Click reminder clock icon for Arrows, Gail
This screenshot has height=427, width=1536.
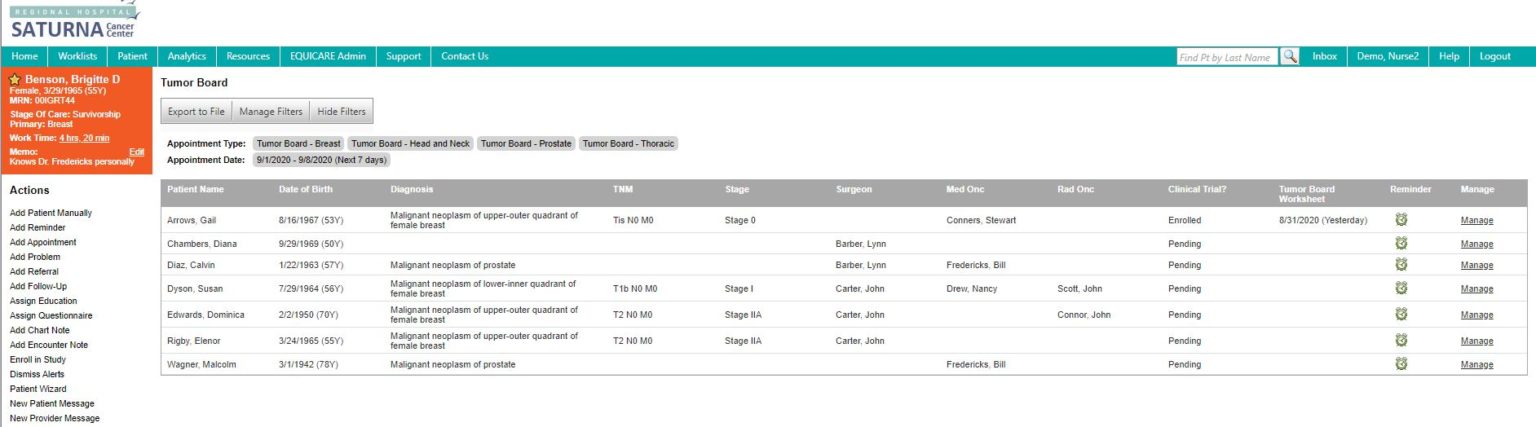tap(1401, 220)
